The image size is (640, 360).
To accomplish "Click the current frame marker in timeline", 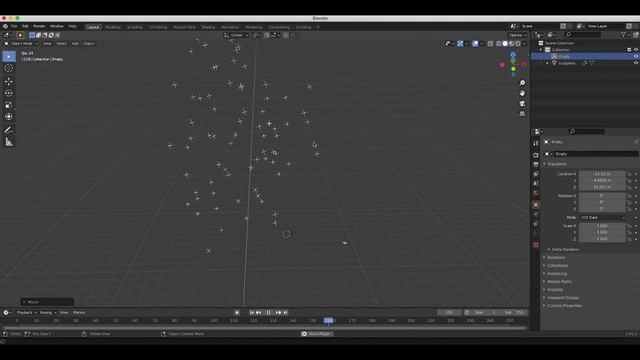I will (329, 321).
